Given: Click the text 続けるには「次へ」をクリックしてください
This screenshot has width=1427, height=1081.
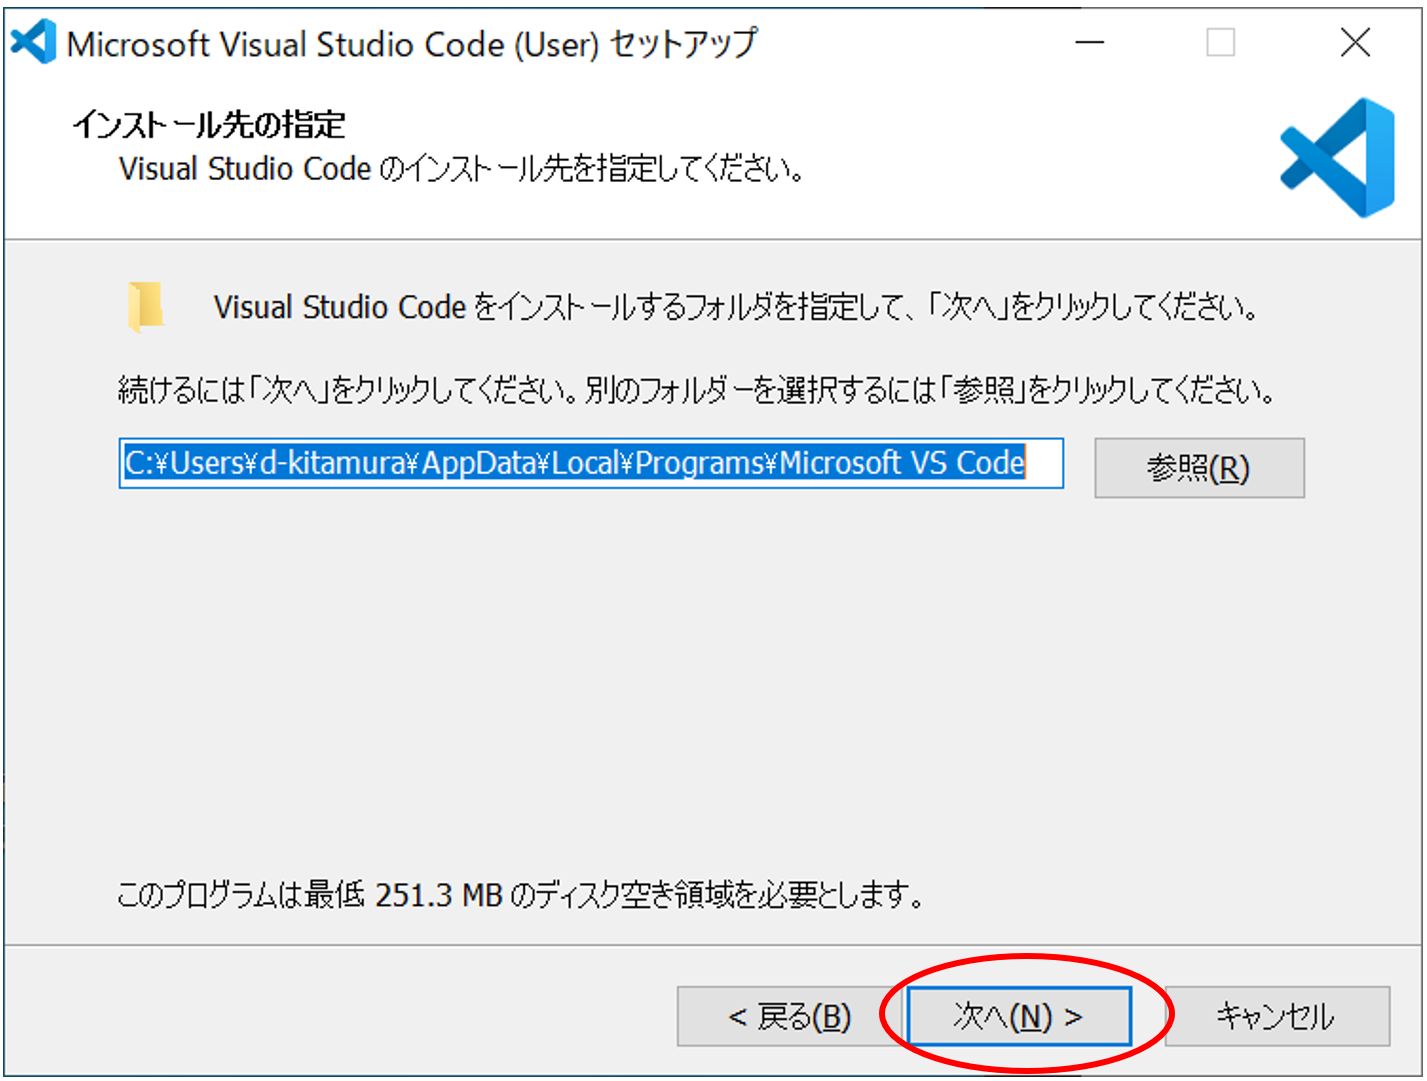Looking at the screenshot, I should click(x=346, y=389).
